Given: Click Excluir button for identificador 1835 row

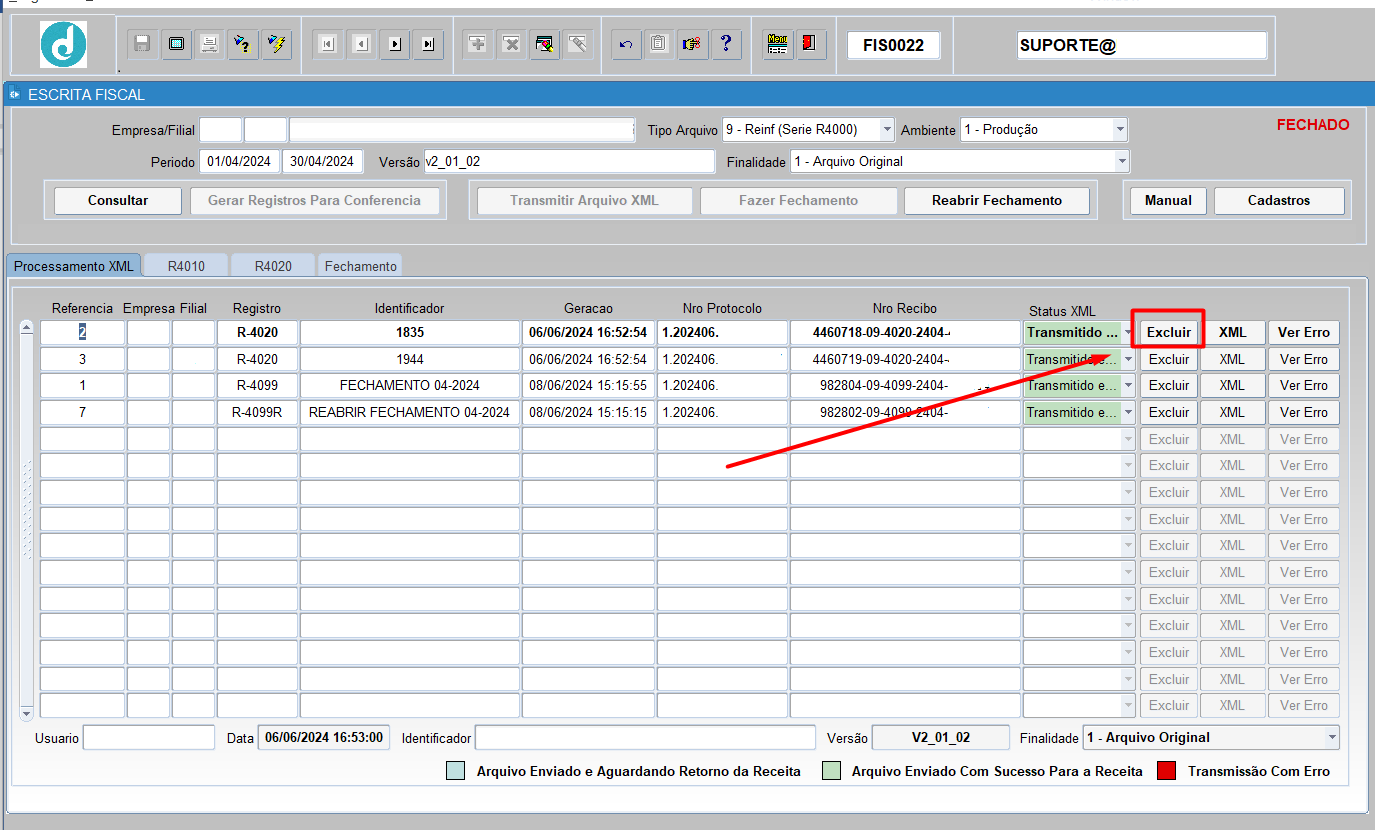Looking at the screenshot, I should click(1169, 333).
